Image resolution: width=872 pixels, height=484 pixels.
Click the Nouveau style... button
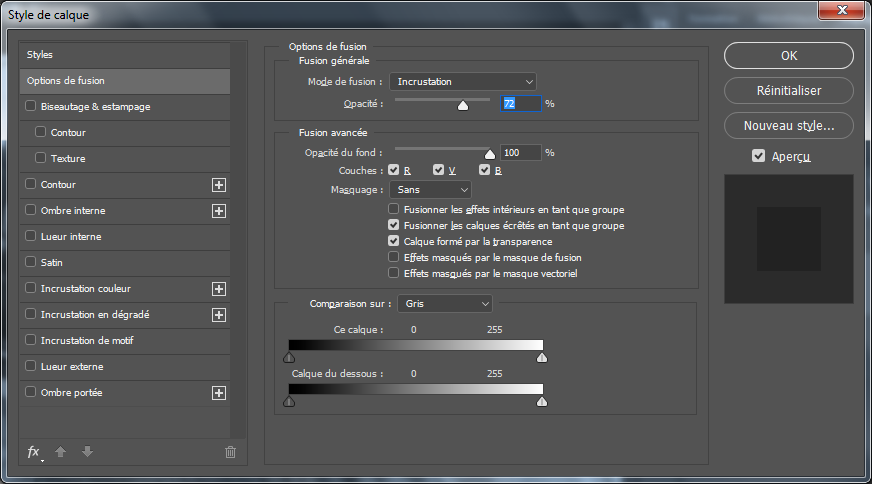point(789,126)
